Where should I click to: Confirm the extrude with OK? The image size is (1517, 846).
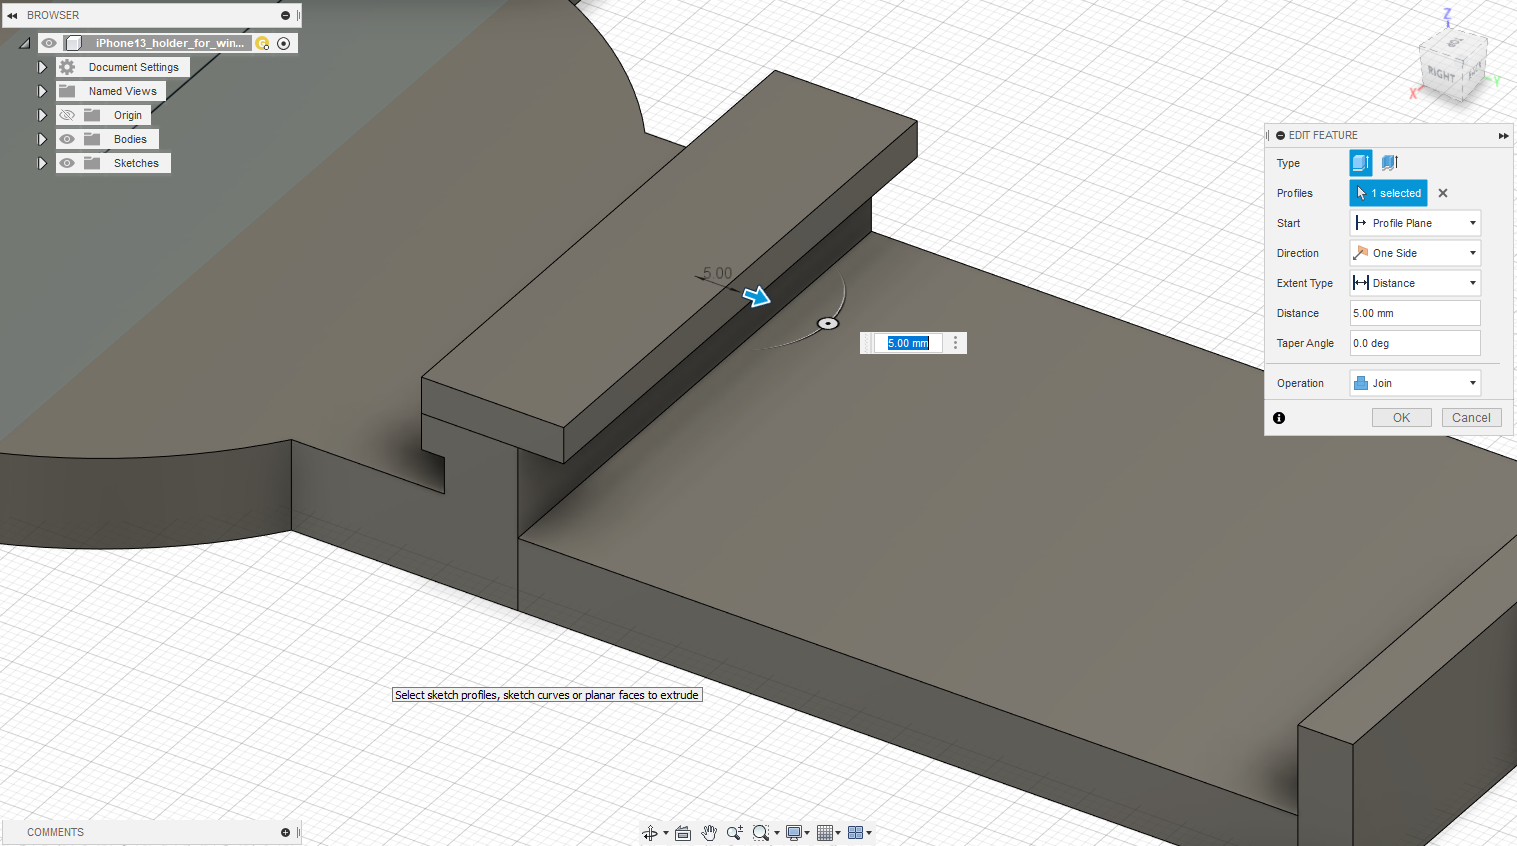coord(1402,418)
